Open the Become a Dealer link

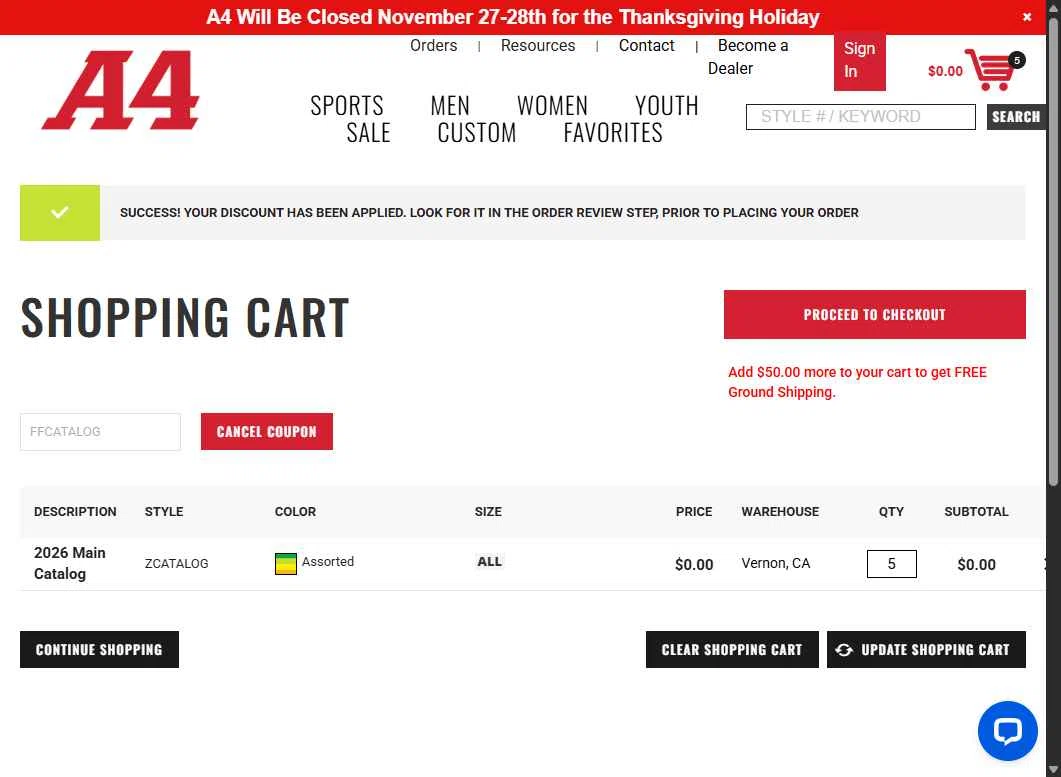(748, 57)
